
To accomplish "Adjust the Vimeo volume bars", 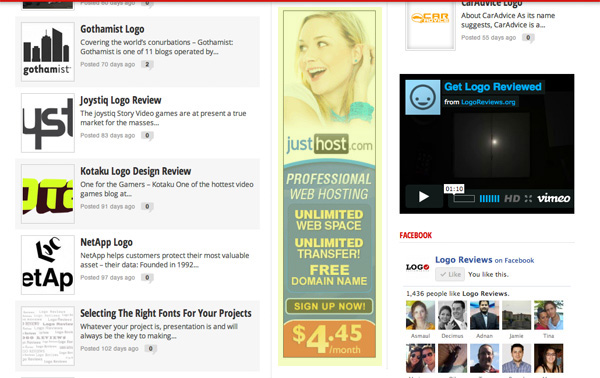I will pyautogui.click(x=489, y=199).
